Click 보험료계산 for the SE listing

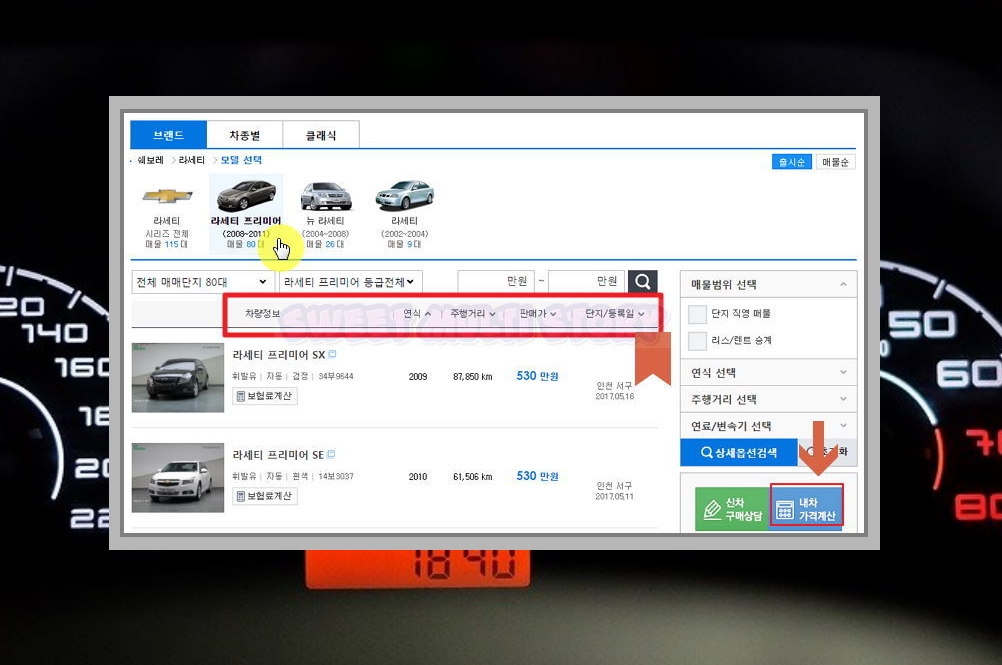(x=265, y=496)
